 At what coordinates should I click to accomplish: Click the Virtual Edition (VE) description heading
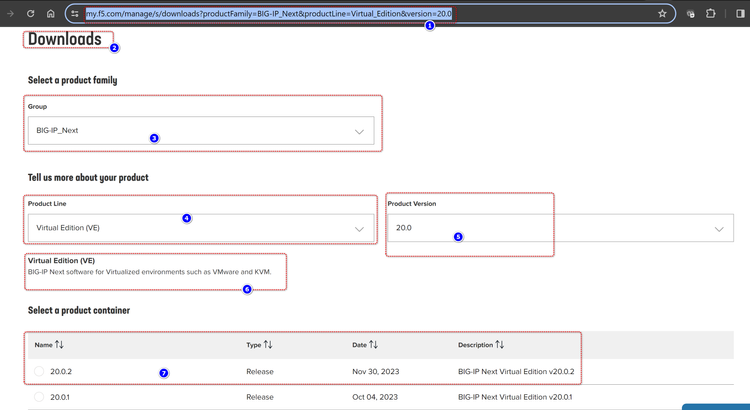(x=61, y=261)
